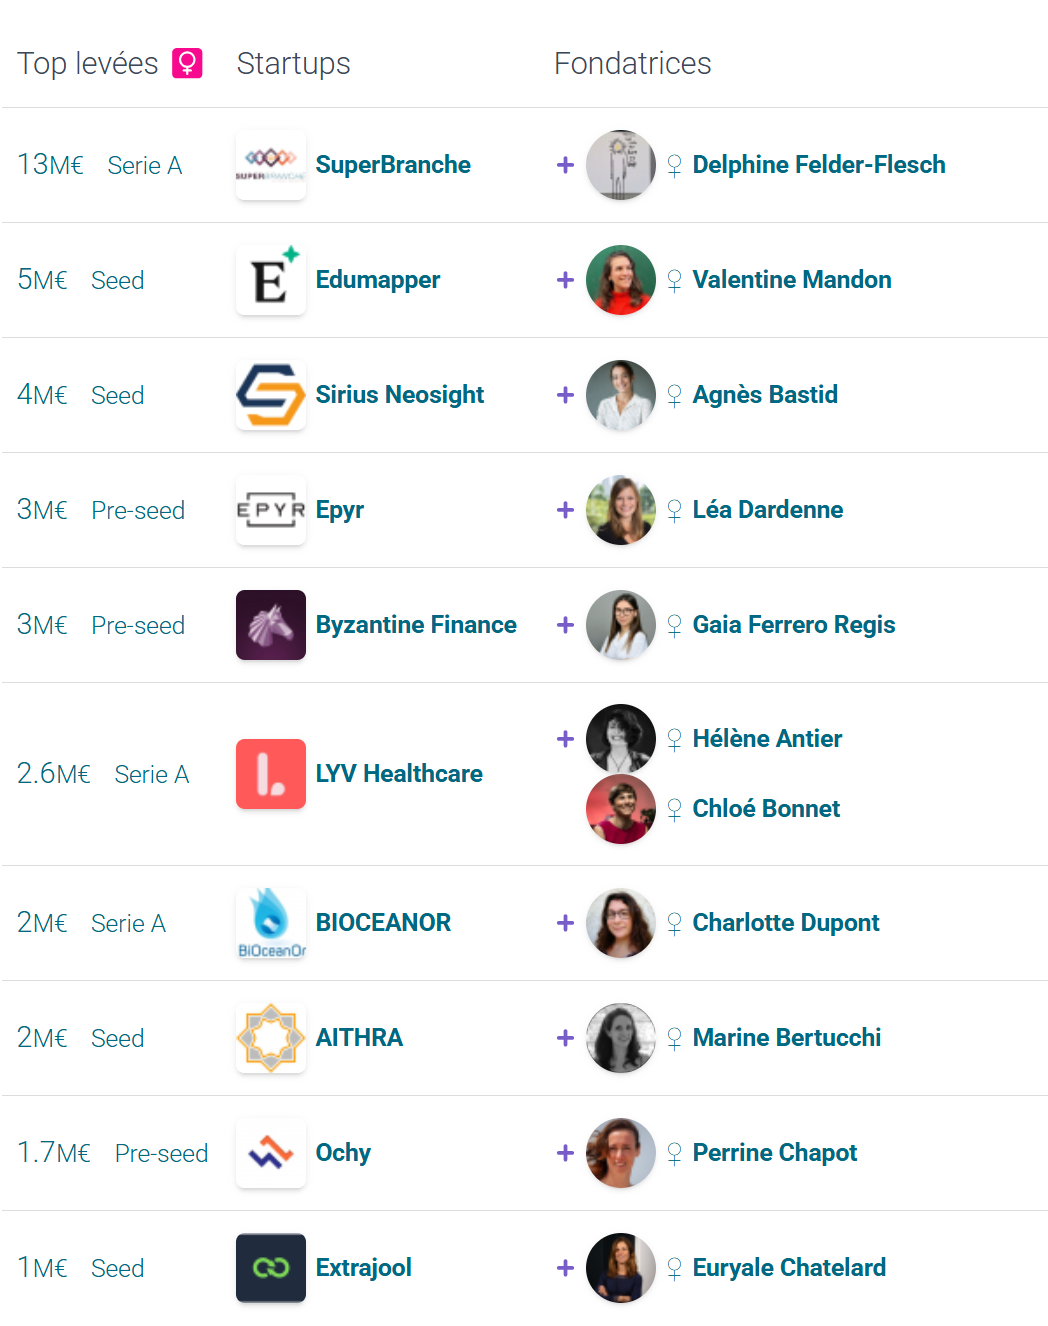Click the red LYV Healthcare logo
Viewport: 1048px width, 1326px height.
tap(271, 774)
